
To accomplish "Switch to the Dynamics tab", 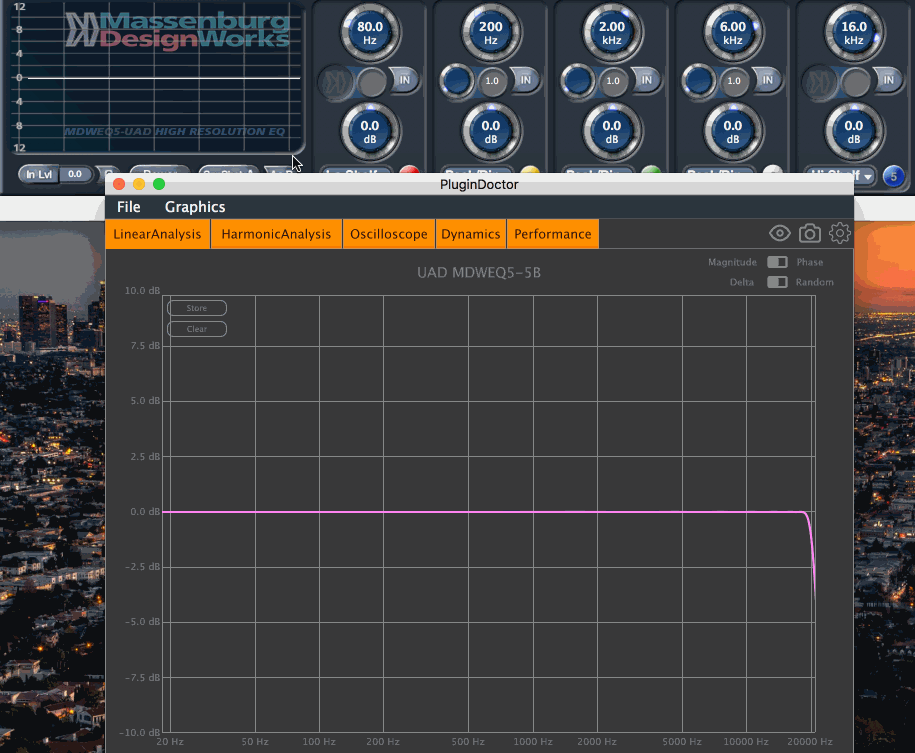I will [471, 234].
